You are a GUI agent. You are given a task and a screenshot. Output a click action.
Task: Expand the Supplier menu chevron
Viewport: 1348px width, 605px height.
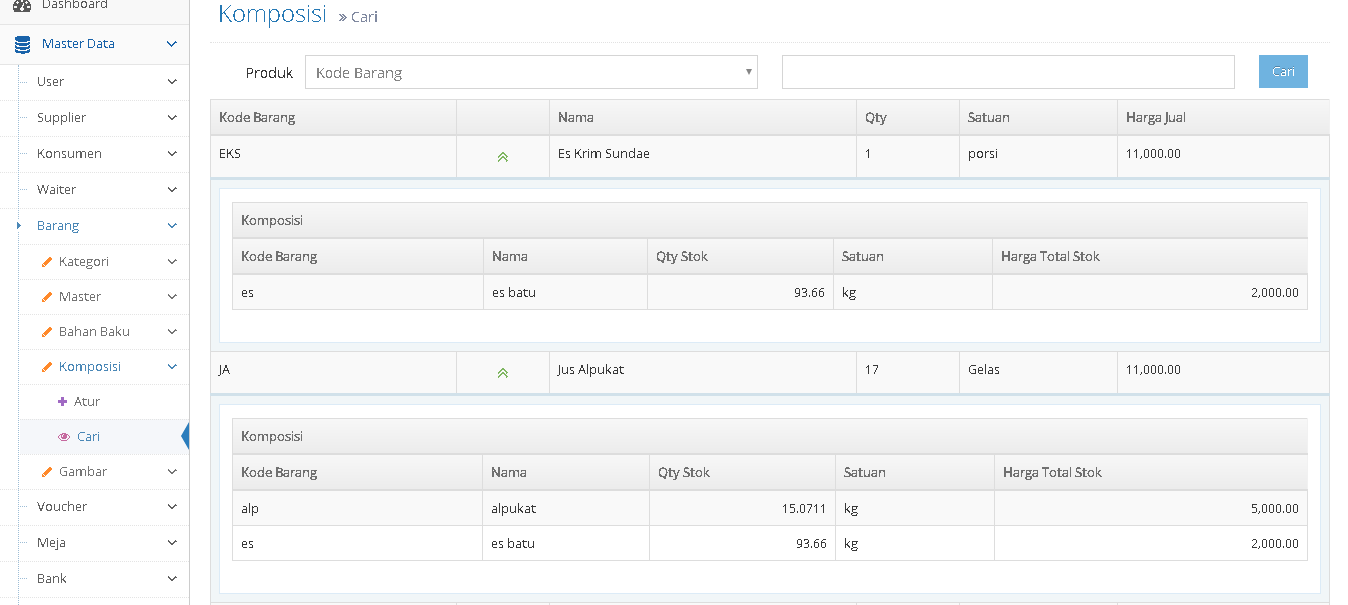pyautogui.click(x=172, y=118)
